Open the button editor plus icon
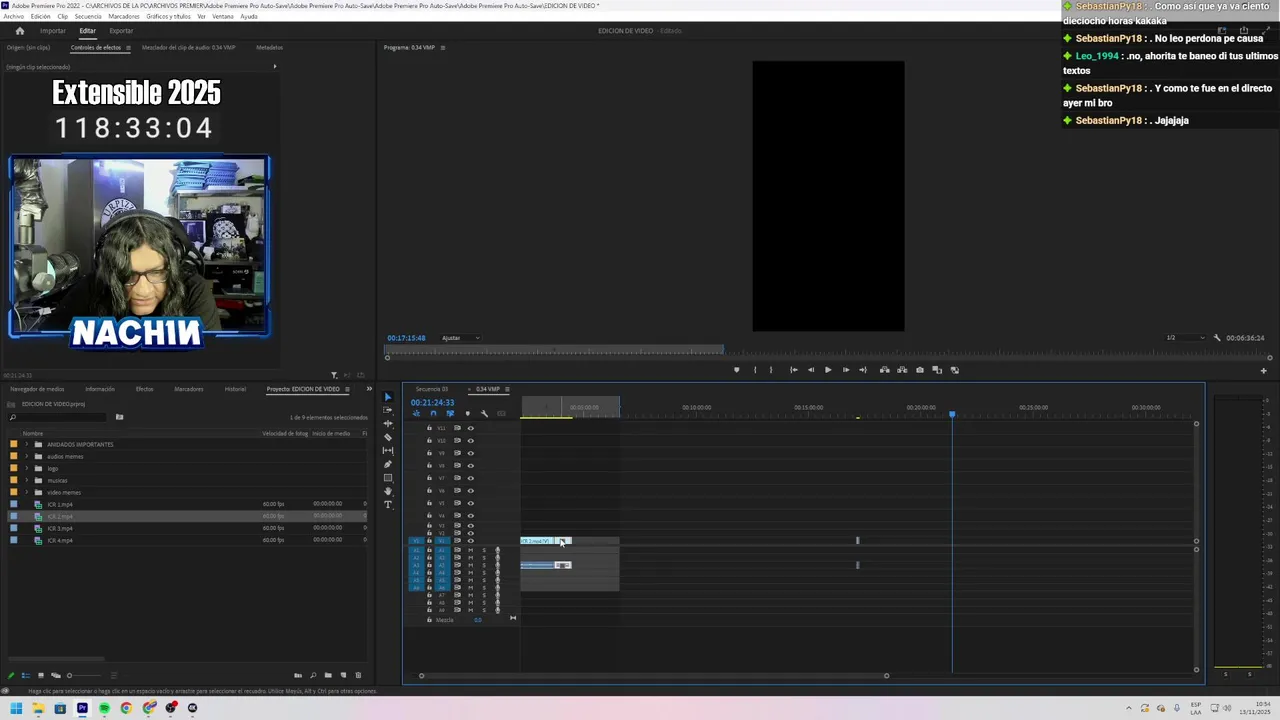The image size is (1280, 720). (x=1263, y=371)
